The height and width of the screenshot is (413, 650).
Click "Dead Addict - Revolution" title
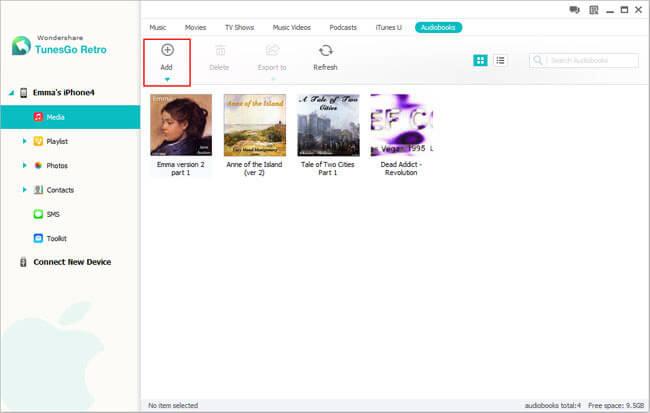click(x=401, y=168)
